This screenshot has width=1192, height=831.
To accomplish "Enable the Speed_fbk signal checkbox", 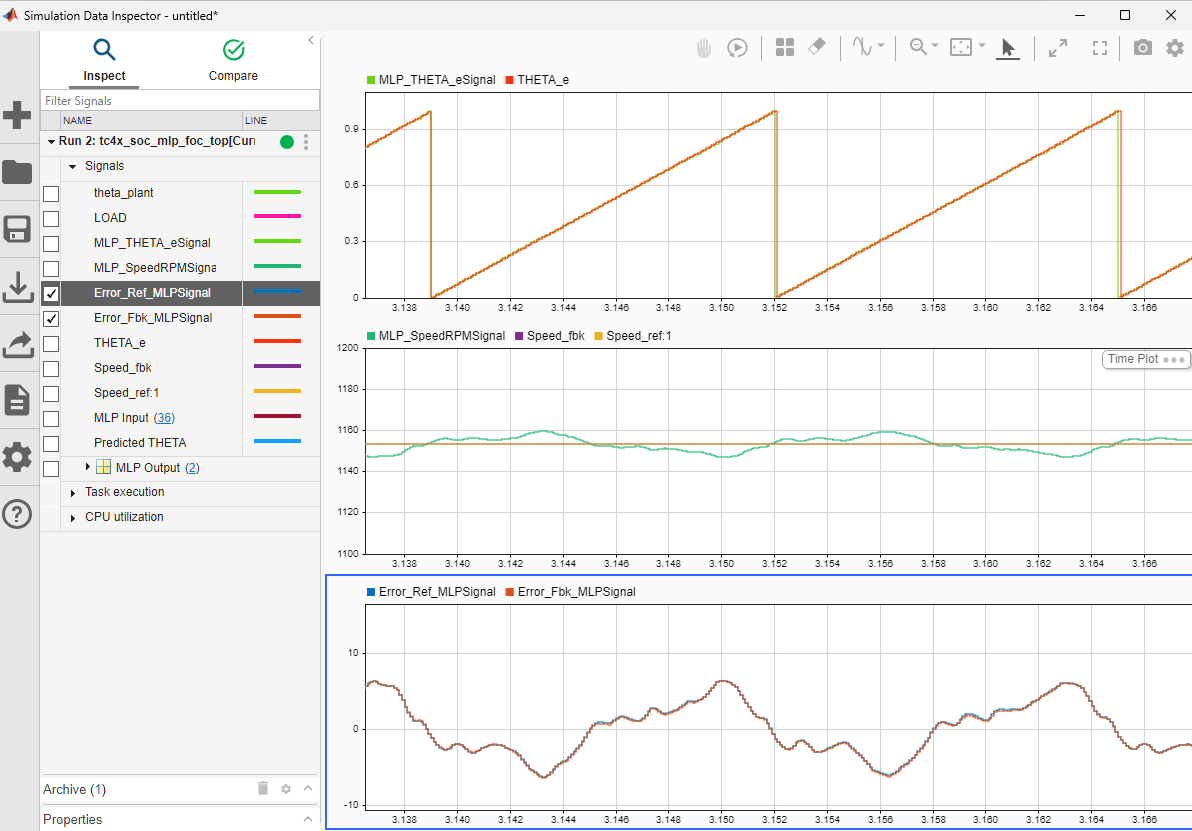I will 51,368.
